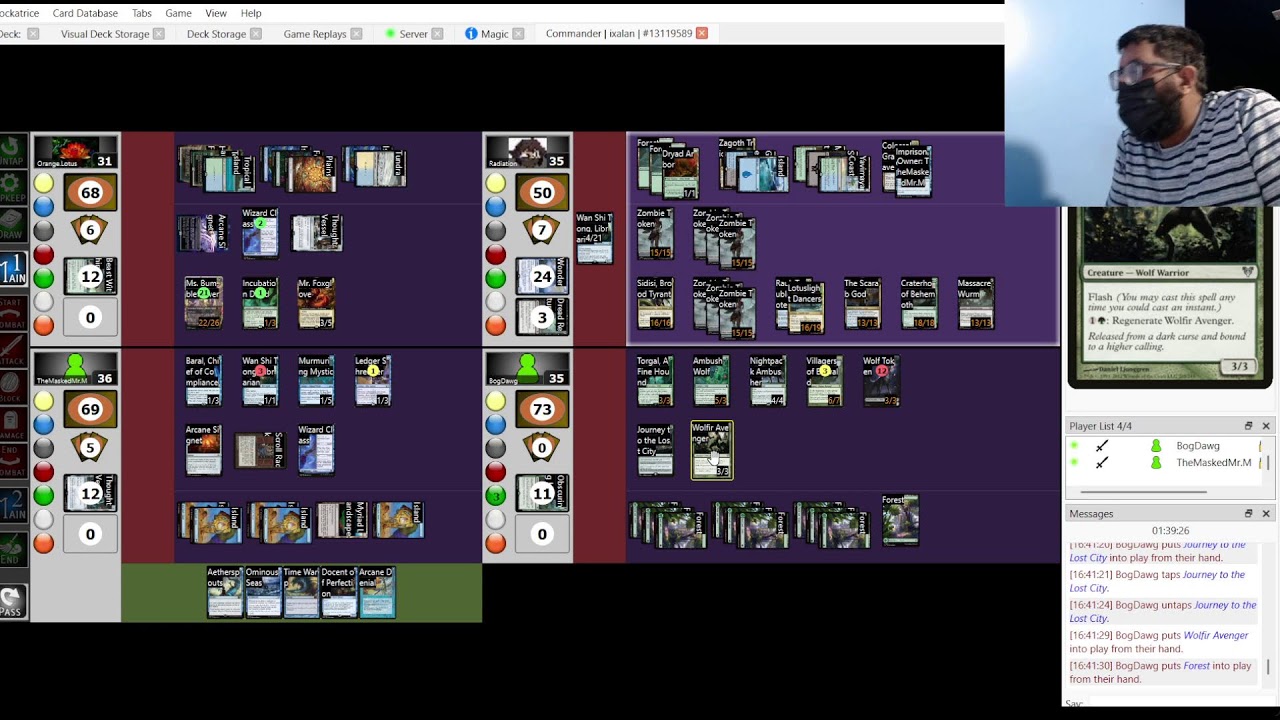1280x720 pixels.
Task: Click the Forest link in messages
Action: pos(1196,666)
